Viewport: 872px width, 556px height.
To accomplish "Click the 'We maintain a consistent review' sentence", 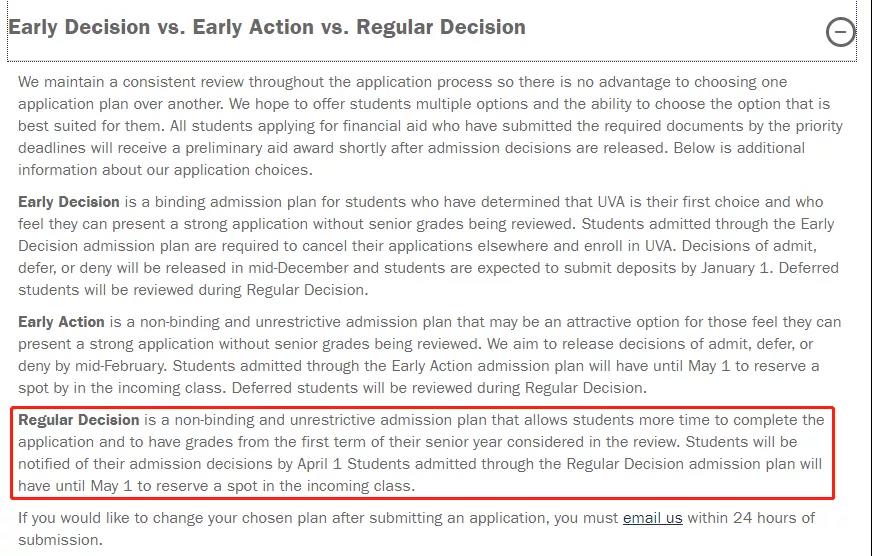I will point(150,82).
